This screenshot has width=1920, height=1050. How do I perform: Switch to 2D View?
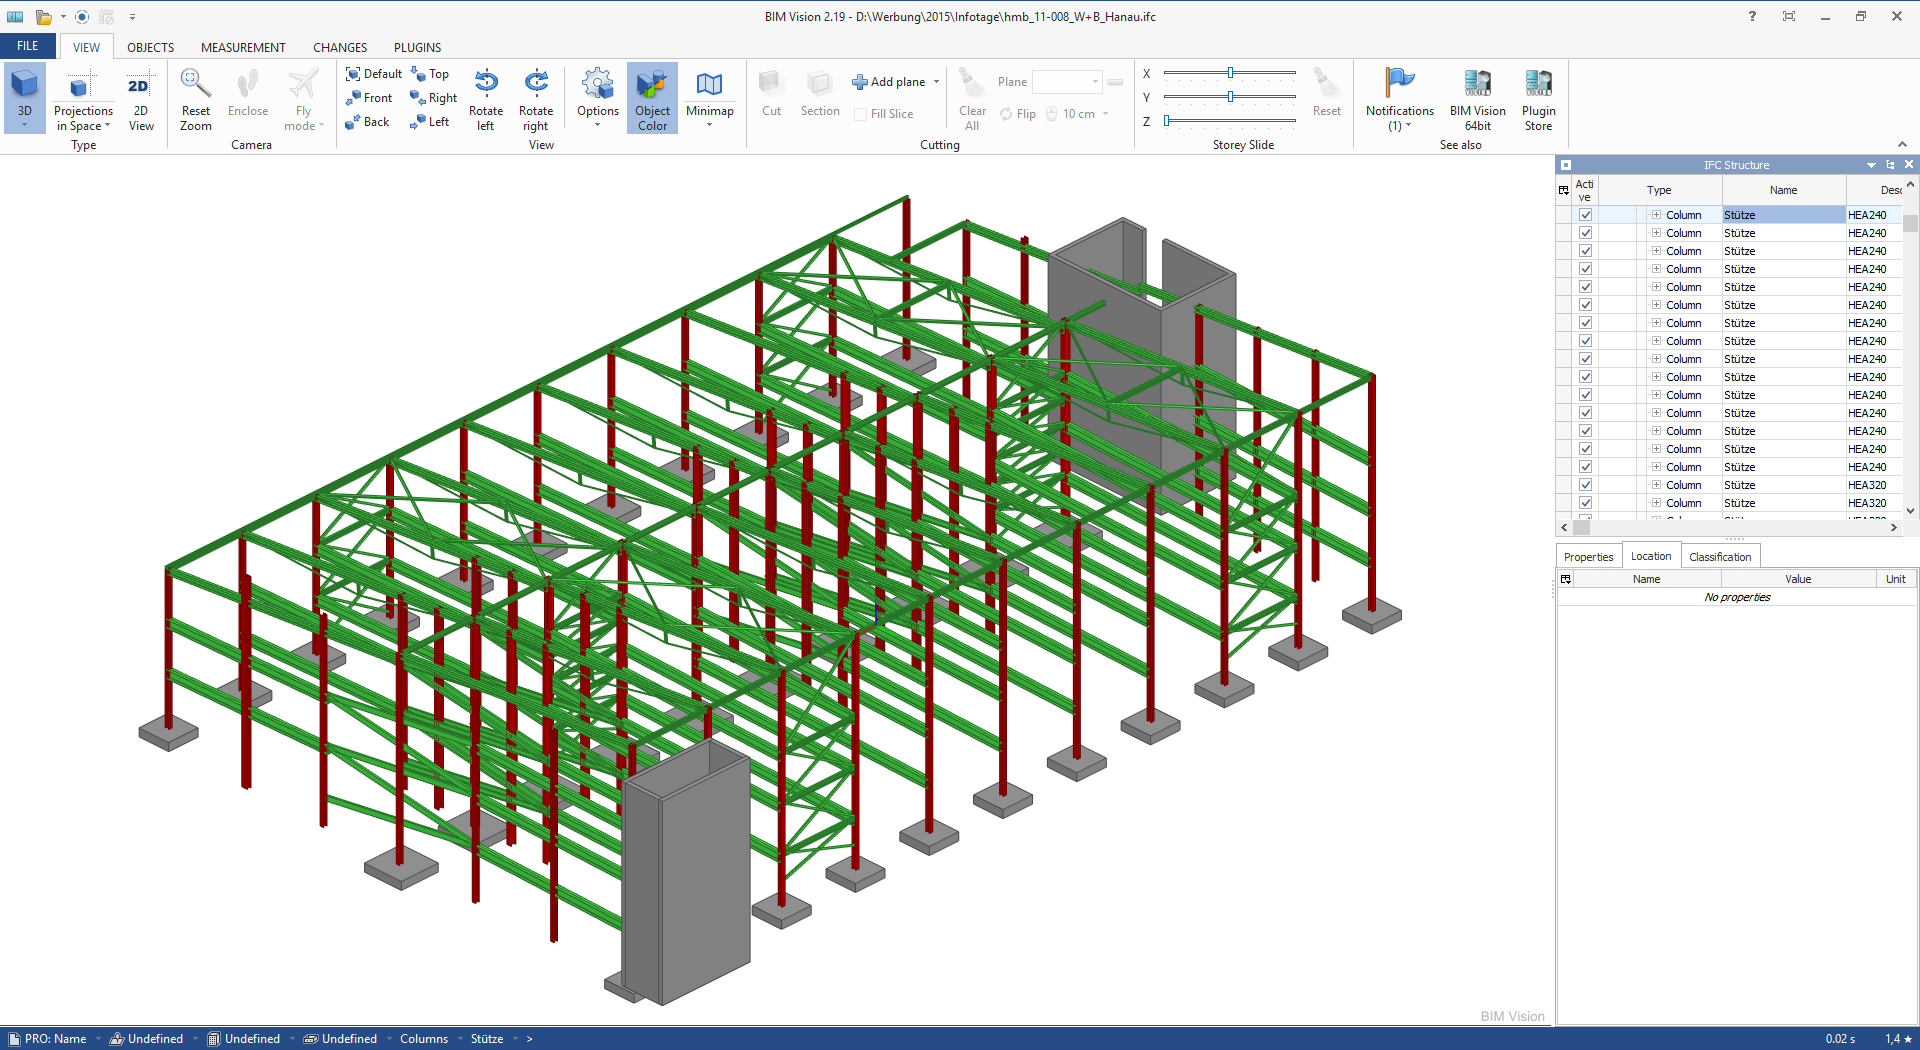(140, 97)
